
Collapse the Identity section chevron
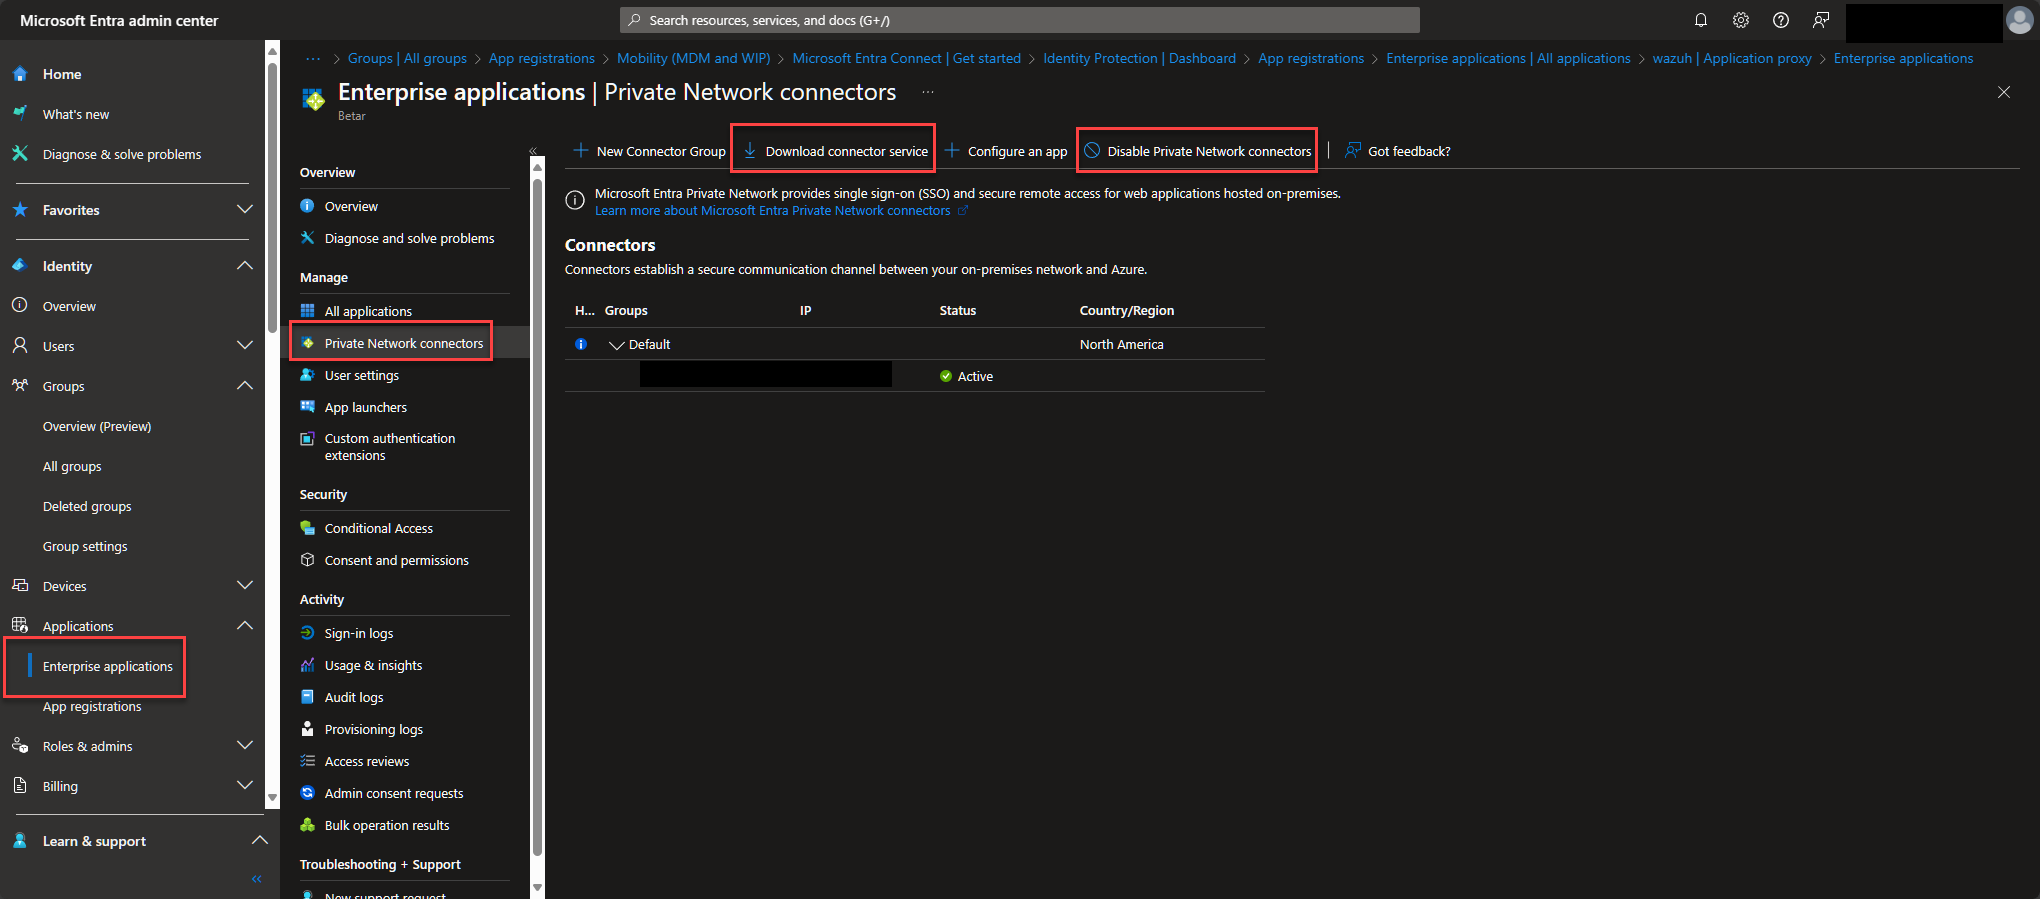pyautogui.click(x=244, y=265)
